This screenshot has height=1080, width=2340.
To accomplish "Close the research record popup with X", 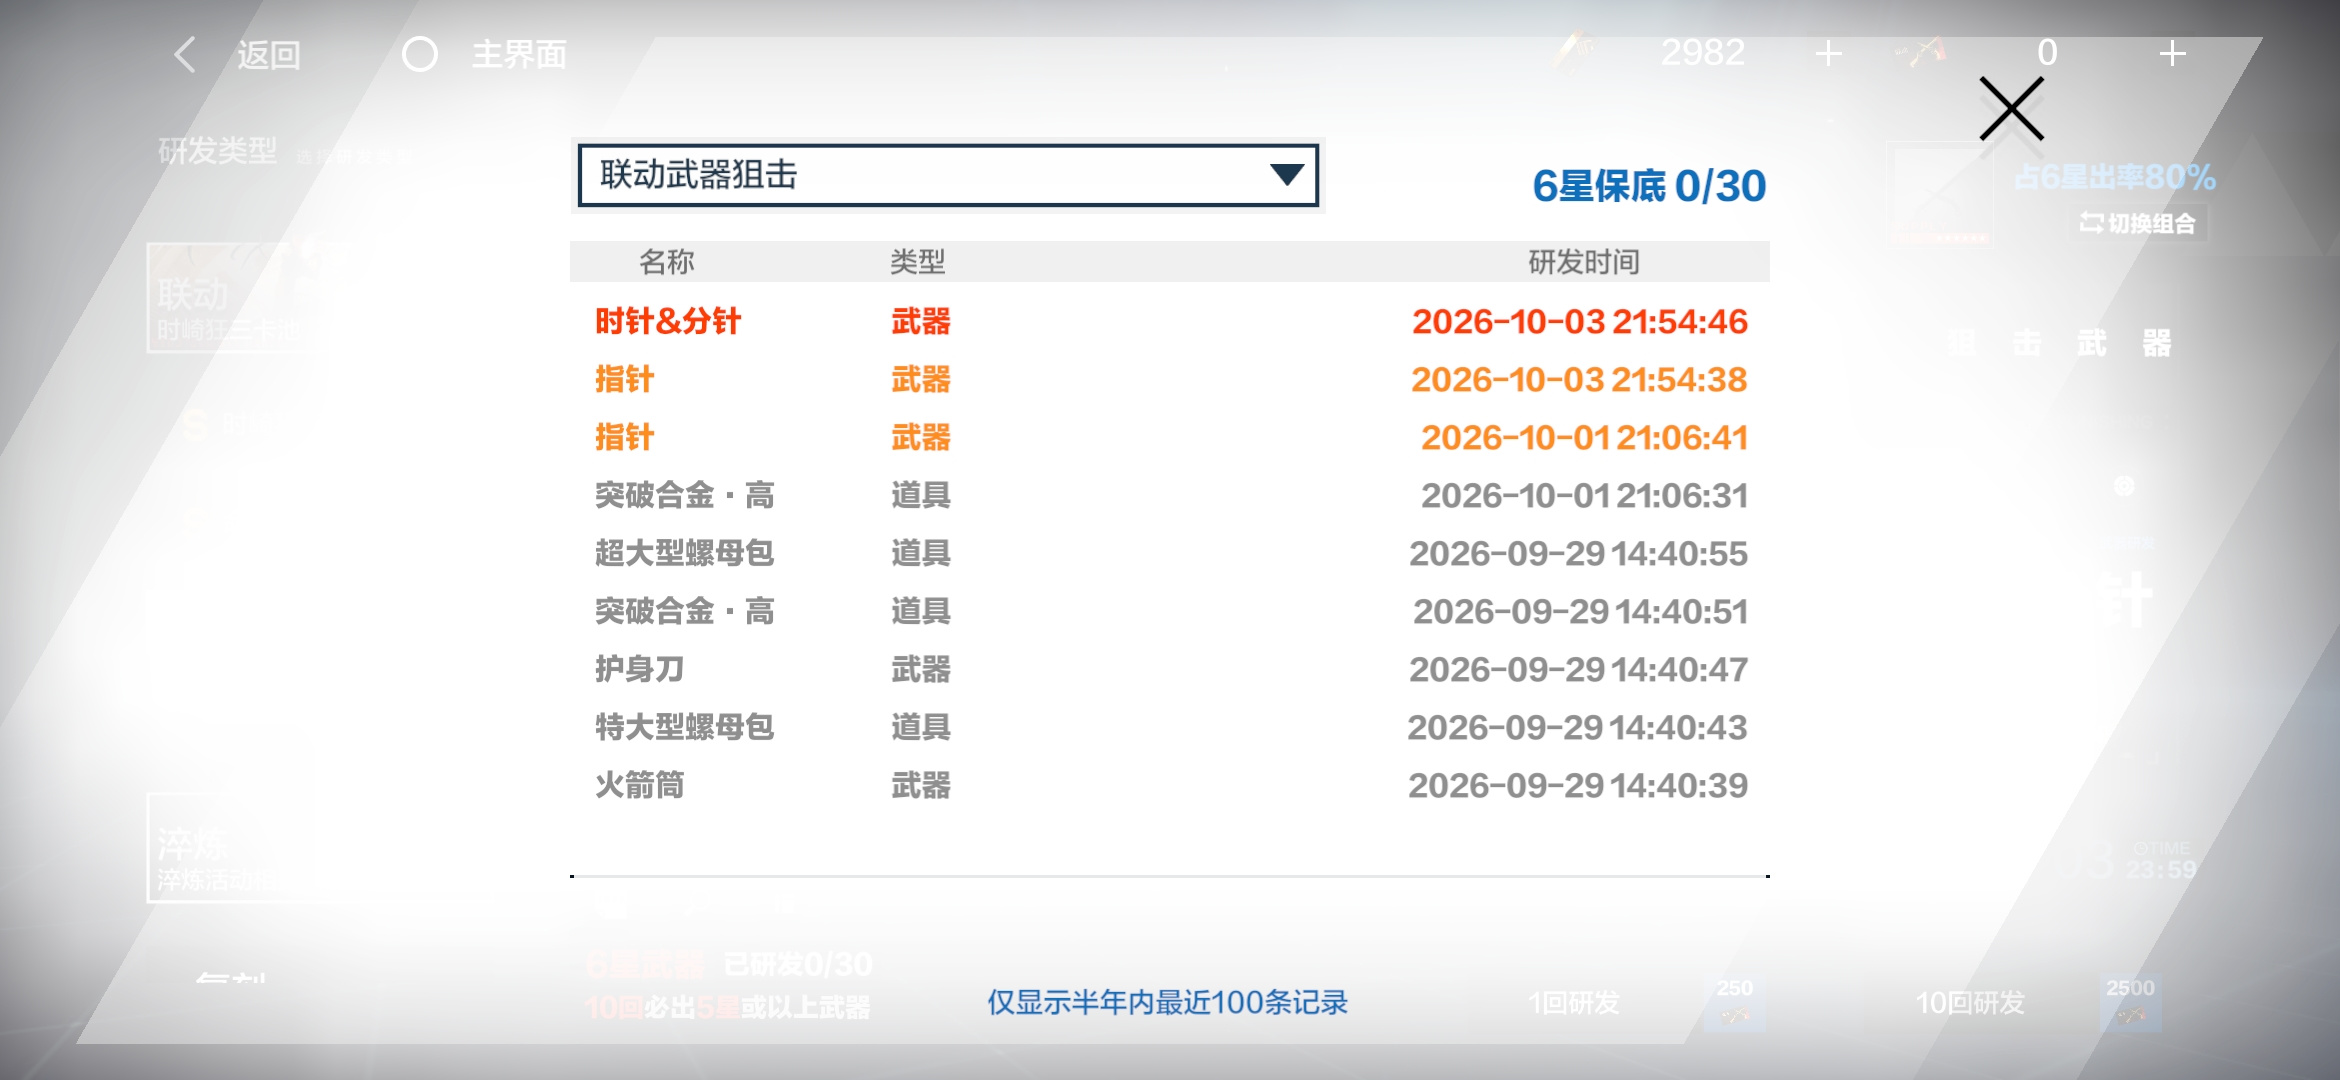I will (2011, 108).
